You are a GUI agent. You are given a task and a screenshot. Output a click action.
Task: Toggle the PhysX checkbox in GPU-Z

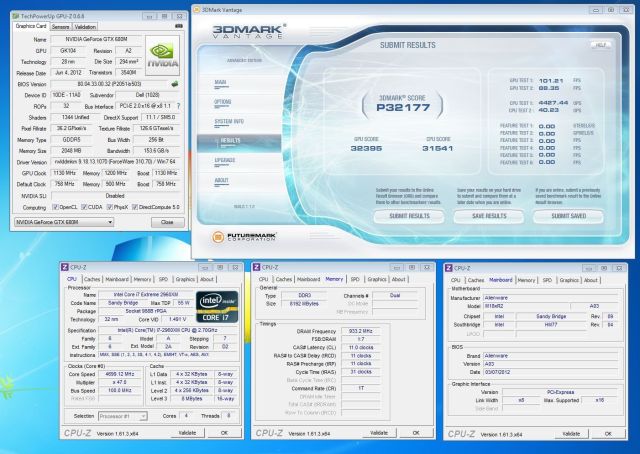110,207
